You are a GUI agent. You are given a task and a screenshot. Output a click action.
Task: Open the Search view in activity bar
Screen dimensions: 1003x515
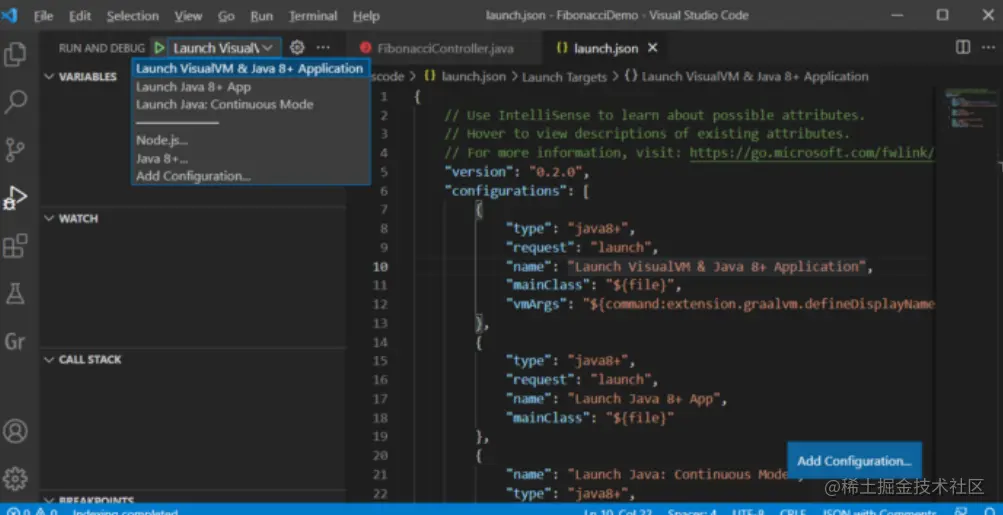pyautogui.click(x=15, y=102)
